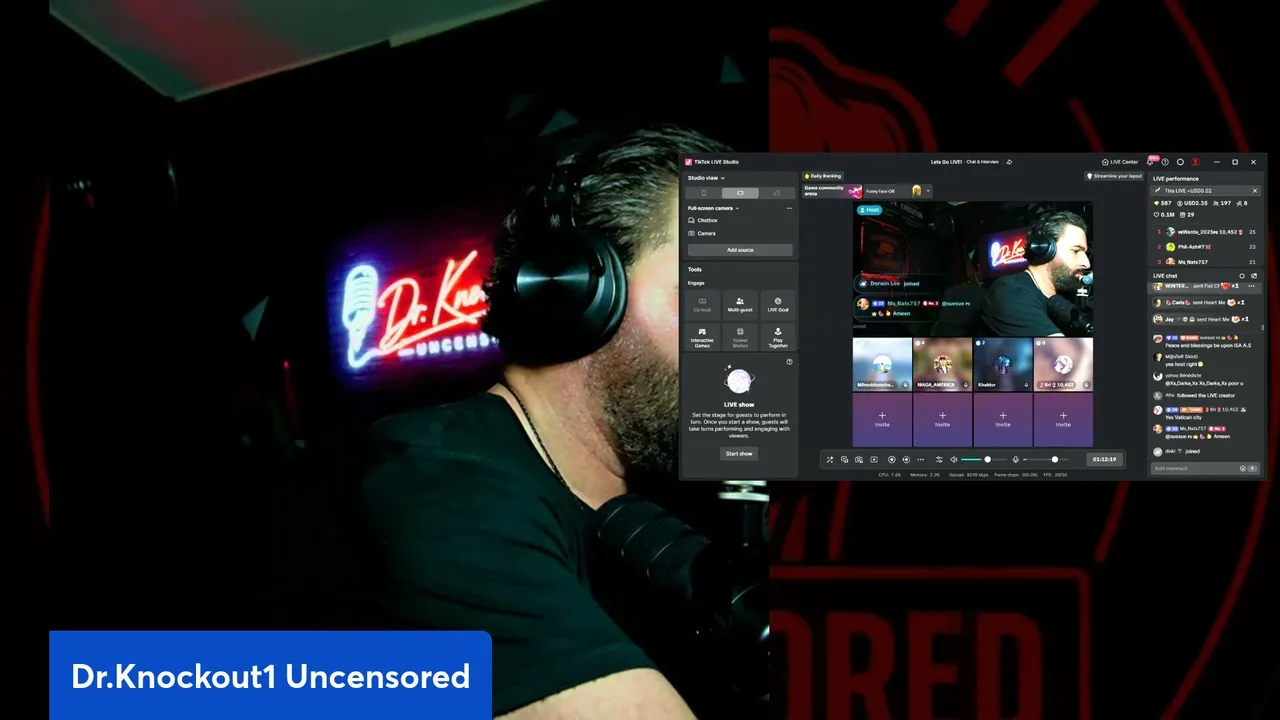Open the audio mixer settings icon
Viewport: 1280px width, 720px height.
tap(939, 460)
